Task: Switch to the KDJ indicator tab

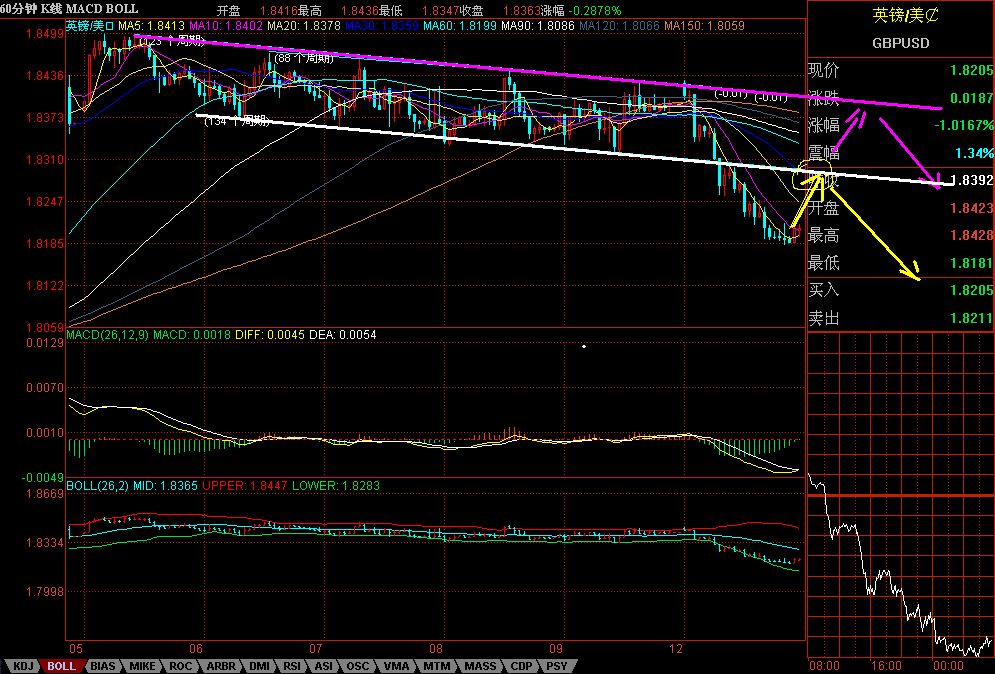Action: (24, 665)
